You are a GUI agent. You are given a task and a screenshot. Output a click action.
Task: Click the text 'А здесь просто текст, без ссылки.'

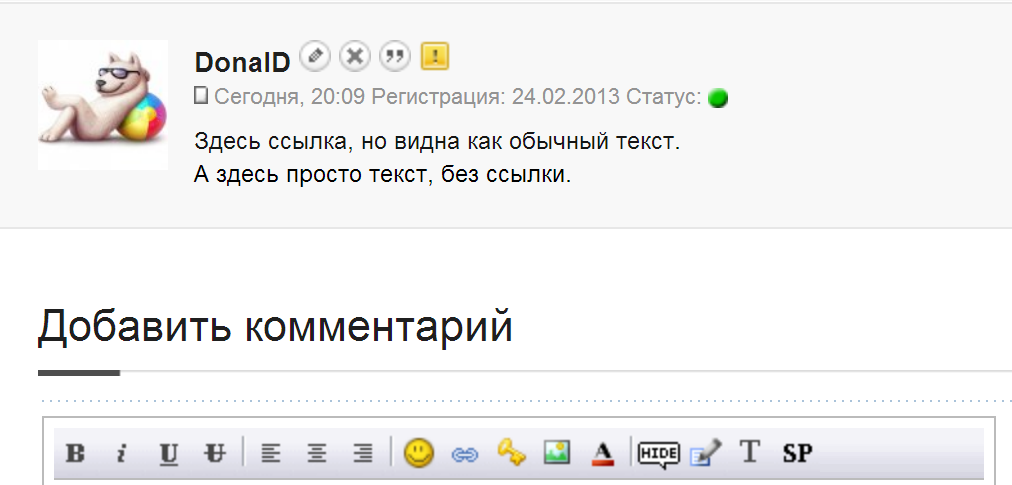(x=383, y=174)
